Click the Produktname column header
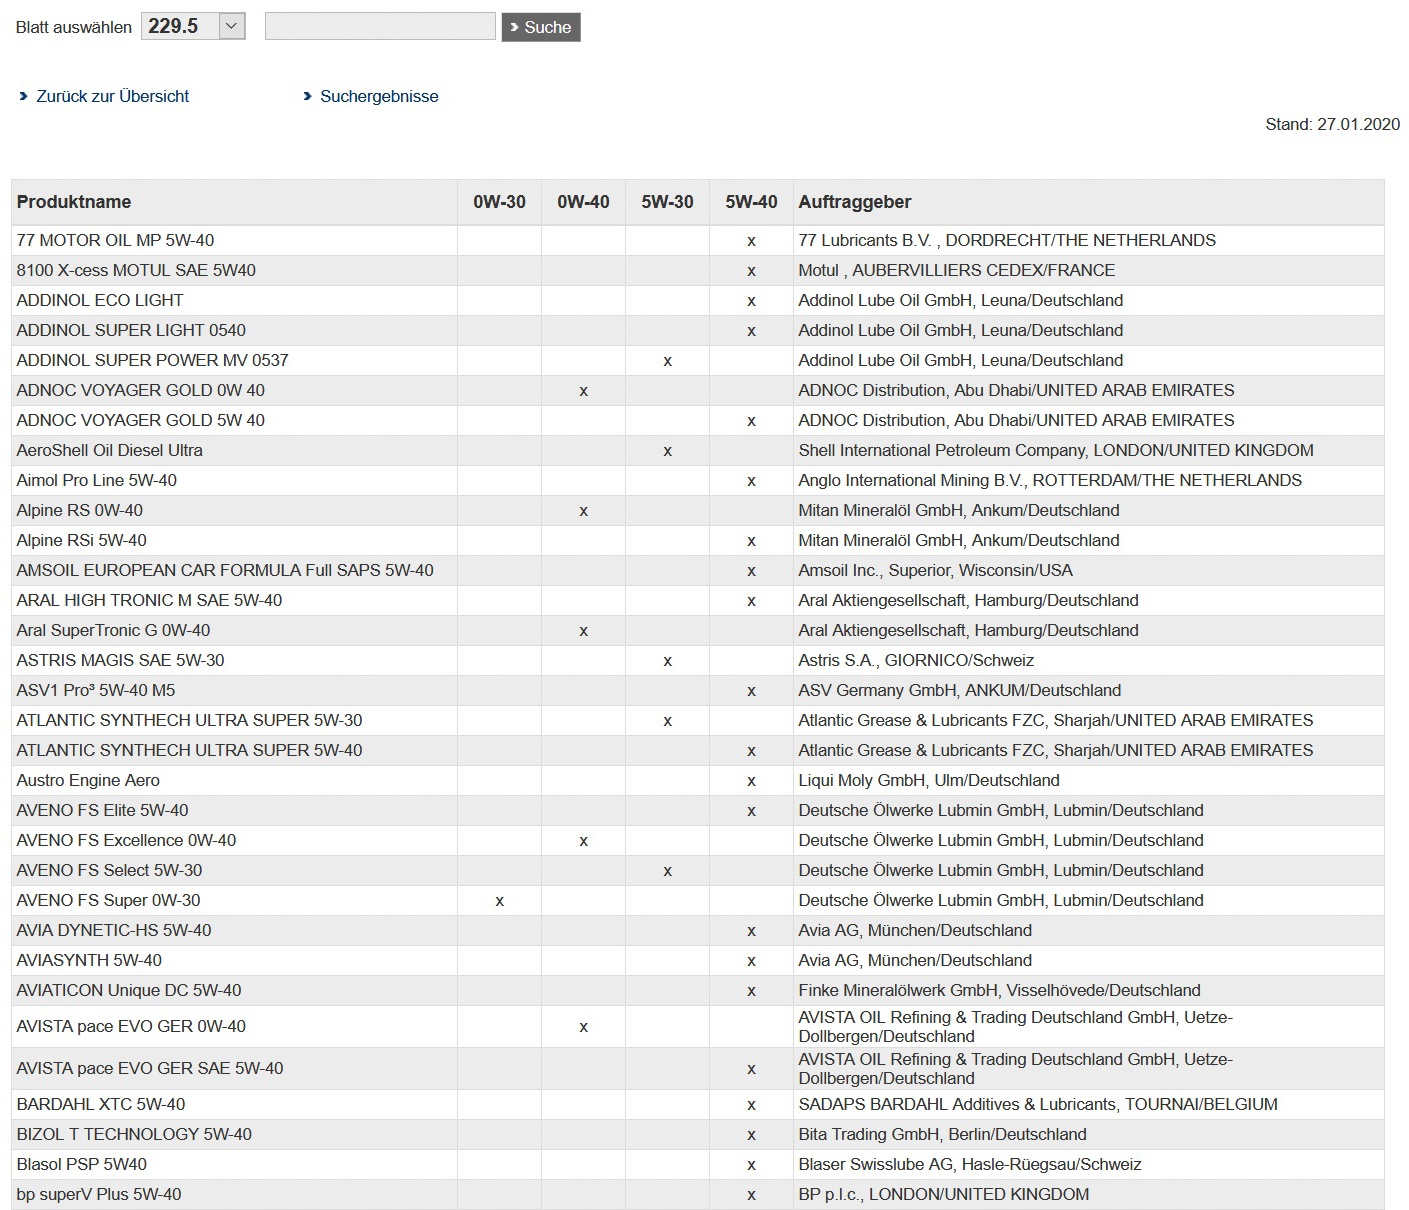The height and width of the screenshot is (1210, 1409). (x=74, y=202)
